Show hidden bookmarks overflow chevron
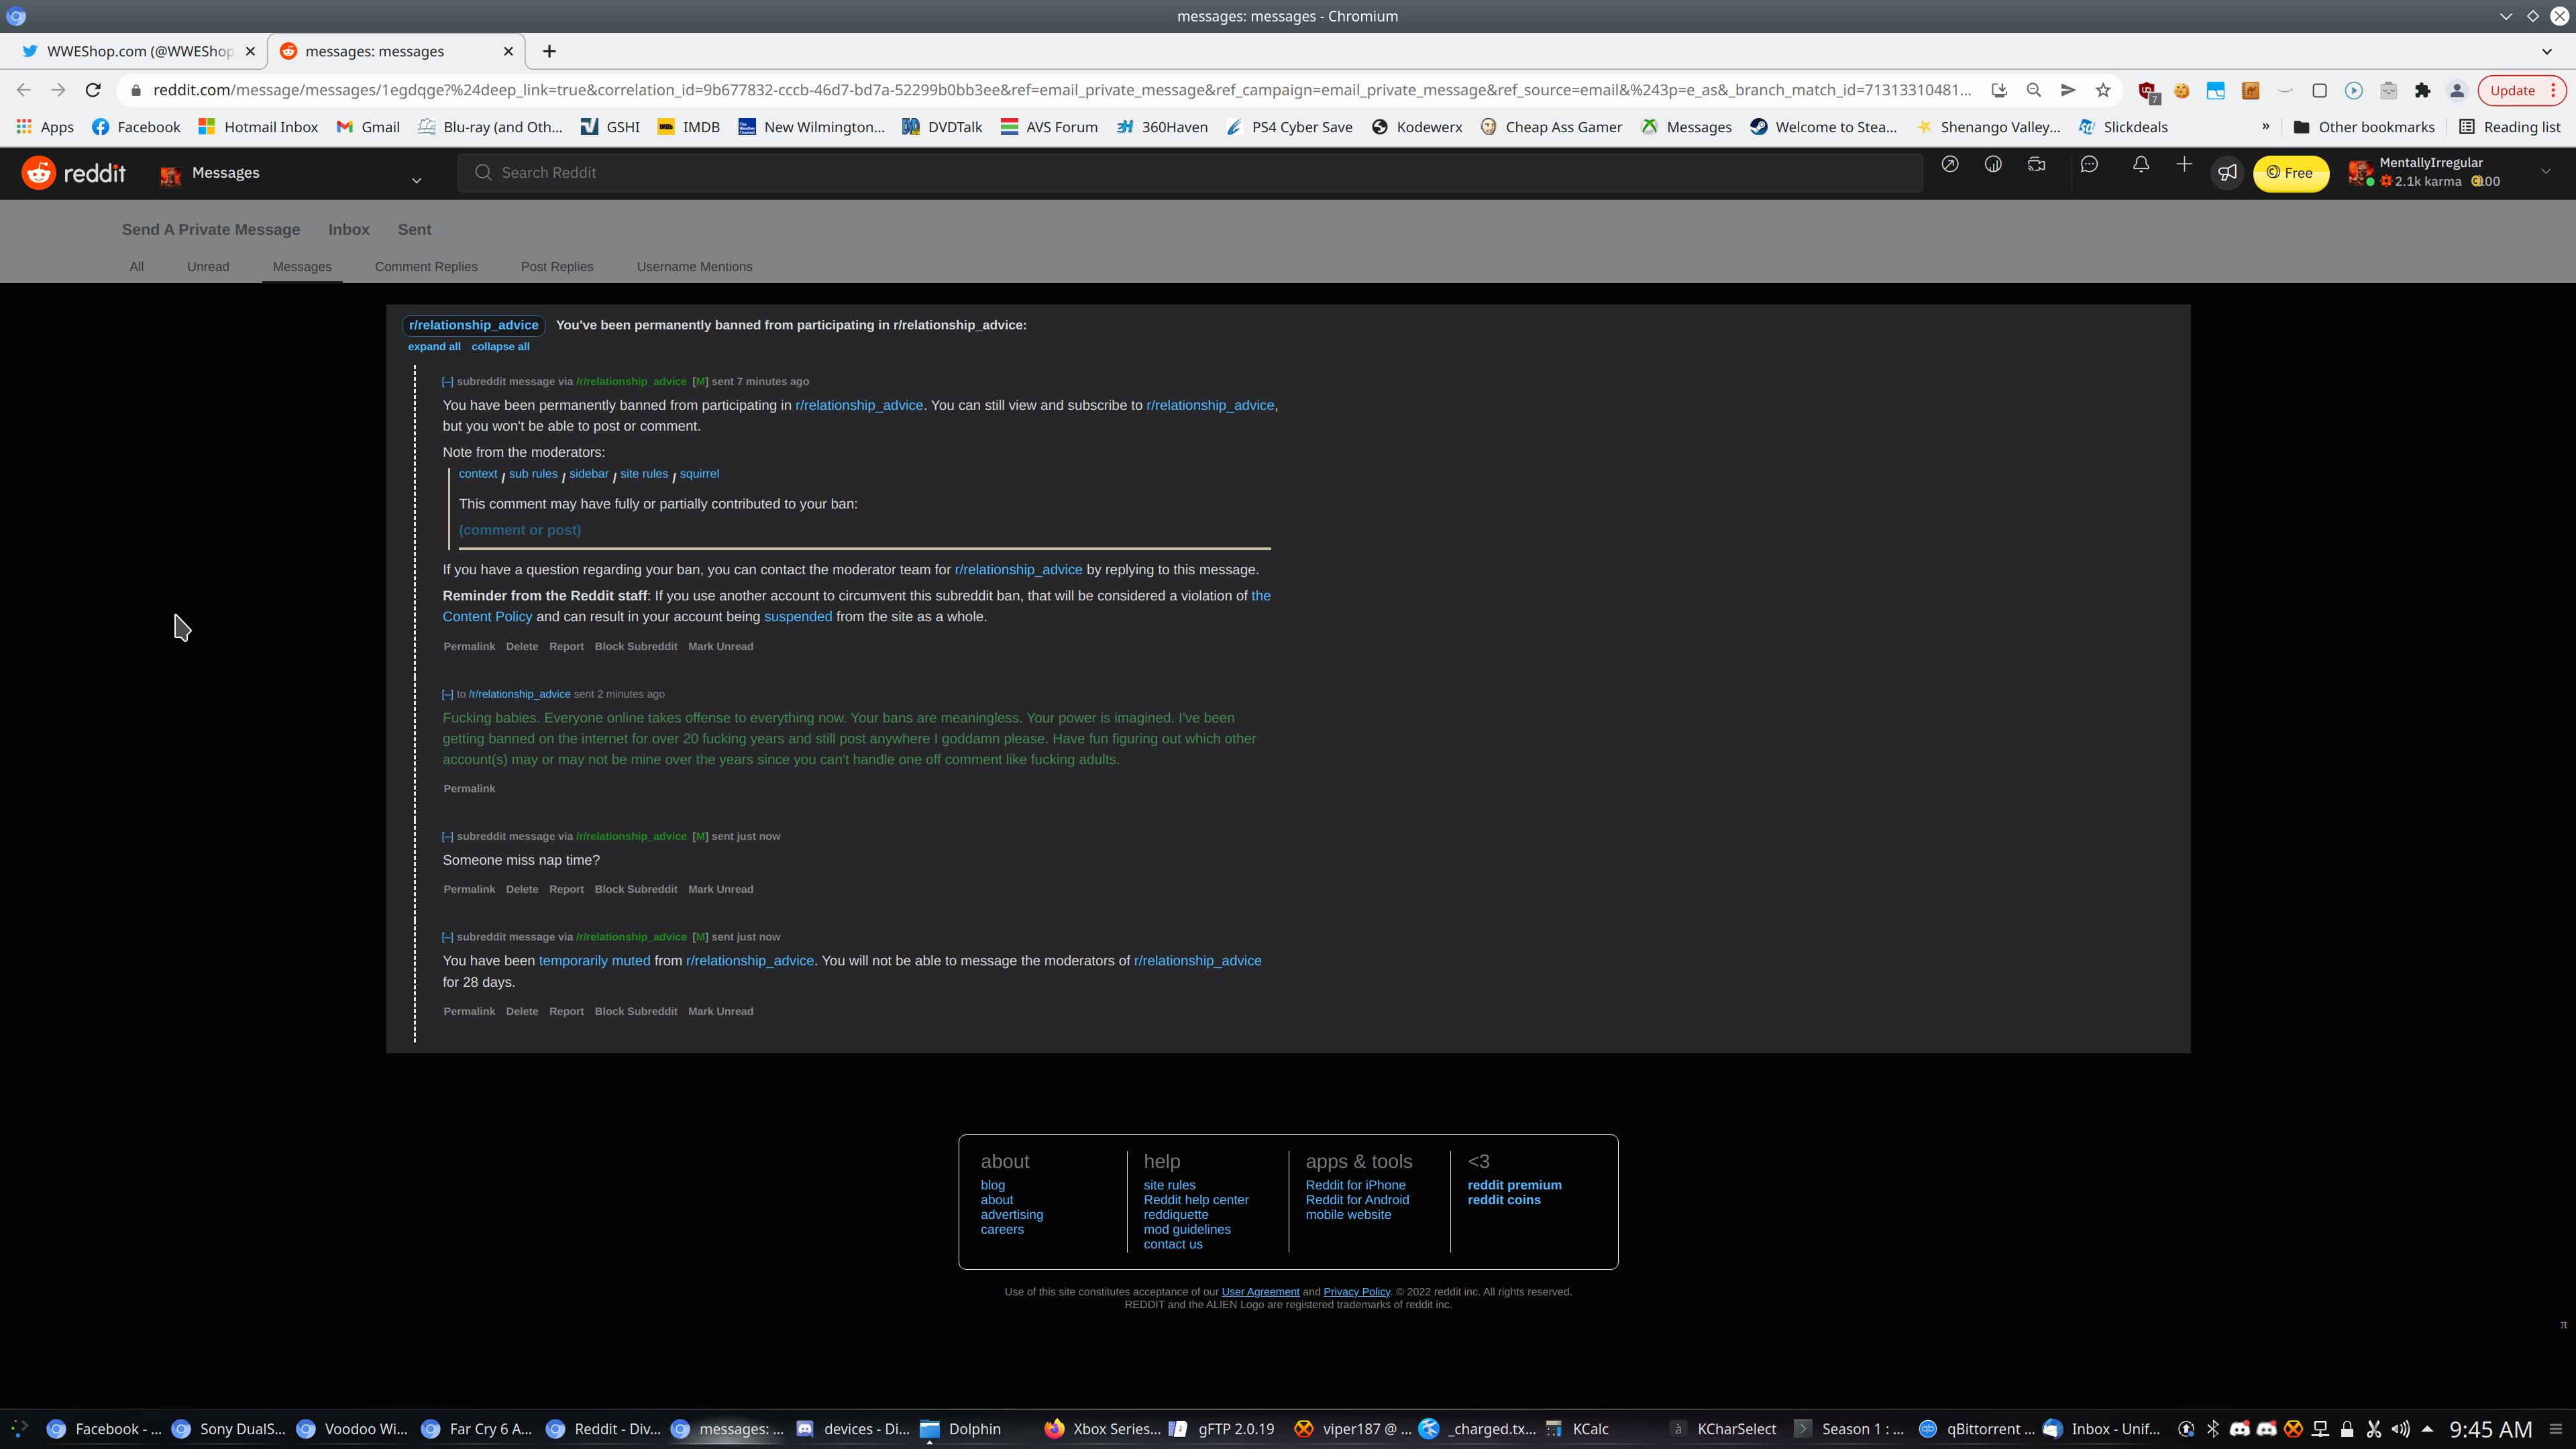 click(2265, 127)
